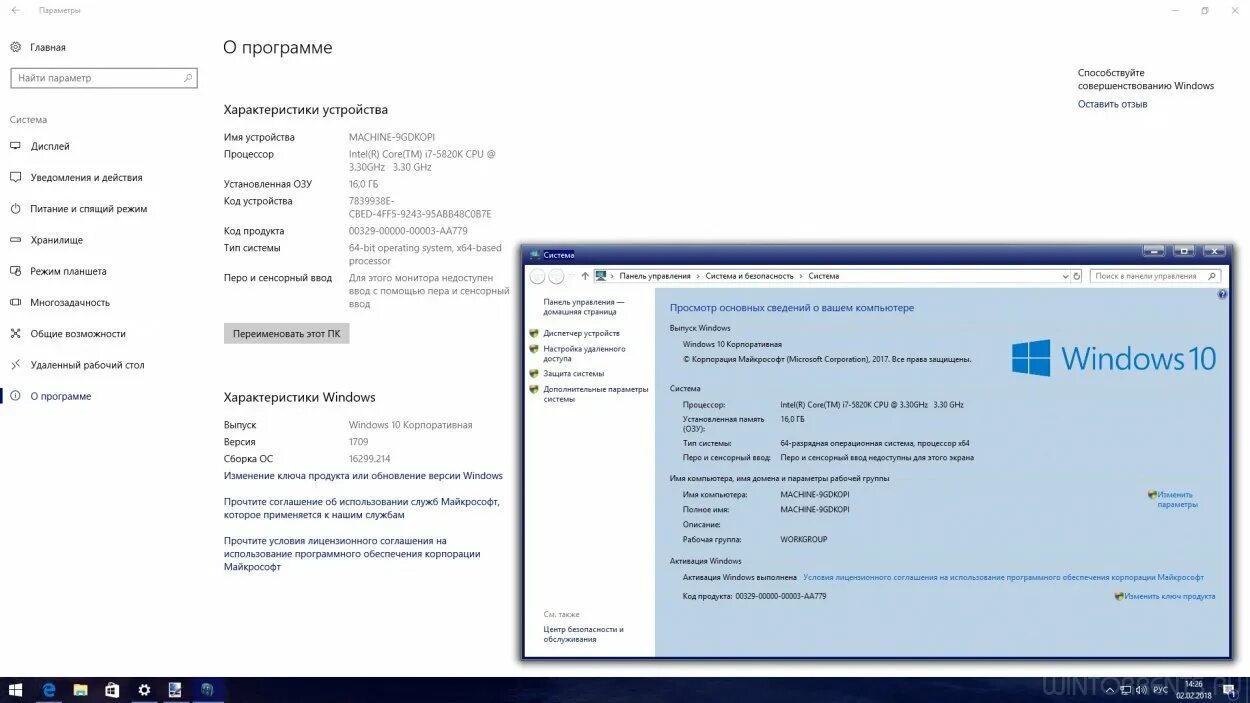
Task: Open the Windows Start menu
Action: tap(15, 690)
